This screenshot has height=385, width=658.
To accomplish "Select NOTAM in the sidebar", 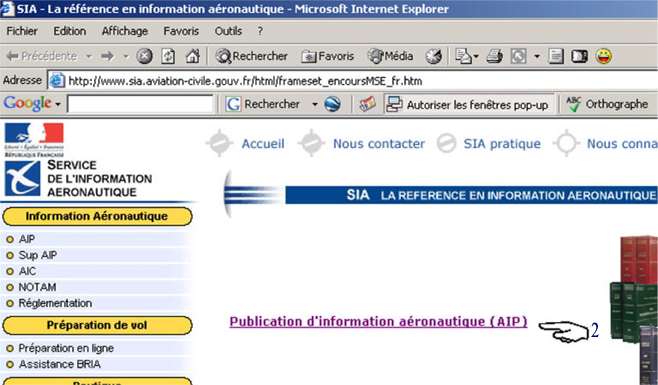I will click(x=37, y=287).
